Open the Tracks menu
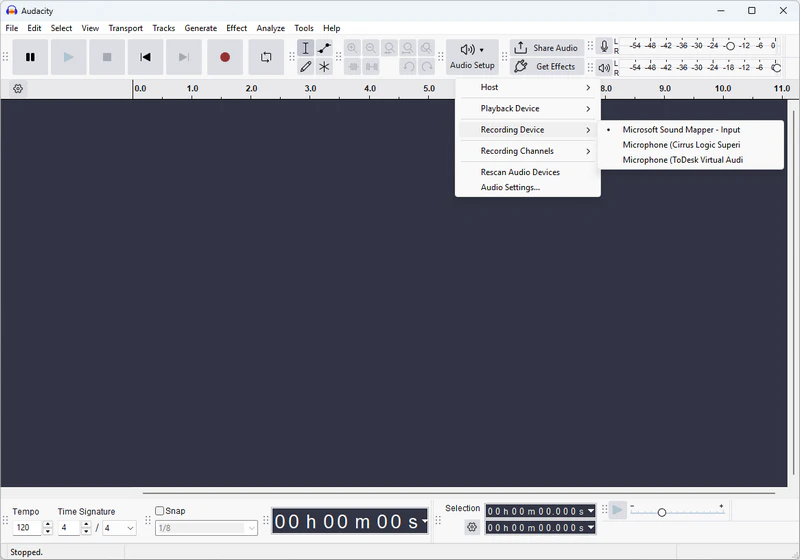Screen dimensions: 800x560 click(x=164, y=28)
